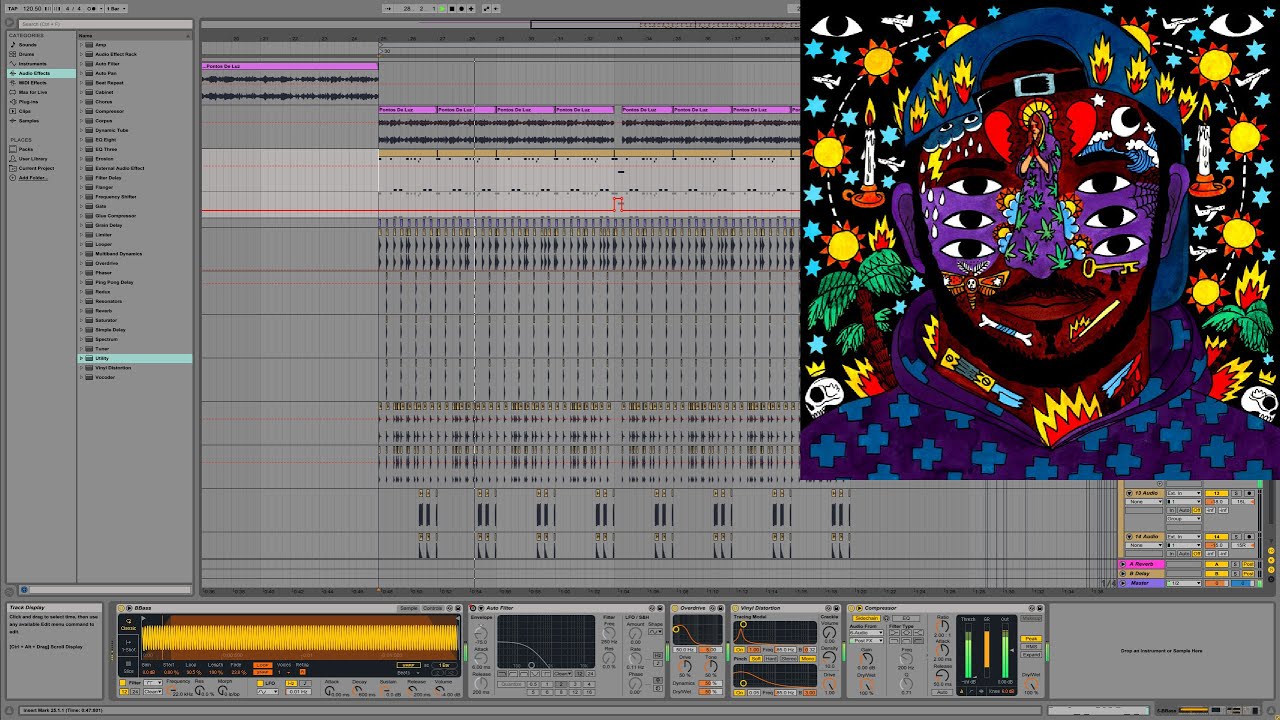This screenshot has width=1280, height=720.
Task: Expand the Utility folder in browser
Action: point(82,358)
